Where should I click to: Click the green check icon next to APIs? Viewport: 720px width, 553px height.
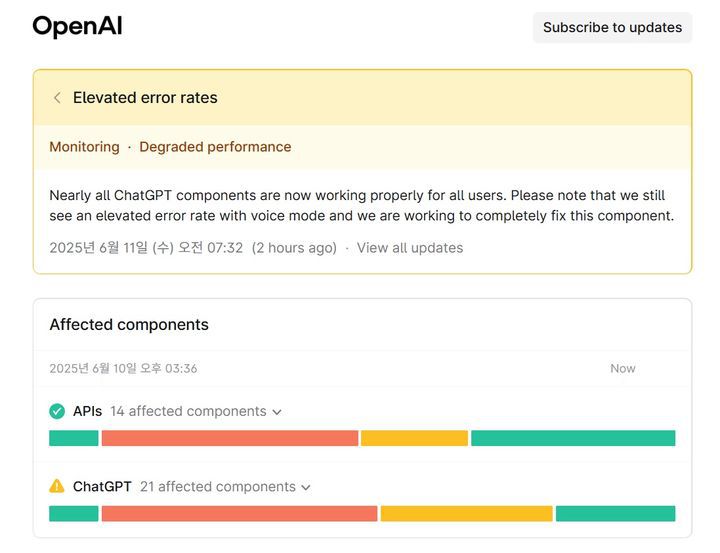point(57,411)
